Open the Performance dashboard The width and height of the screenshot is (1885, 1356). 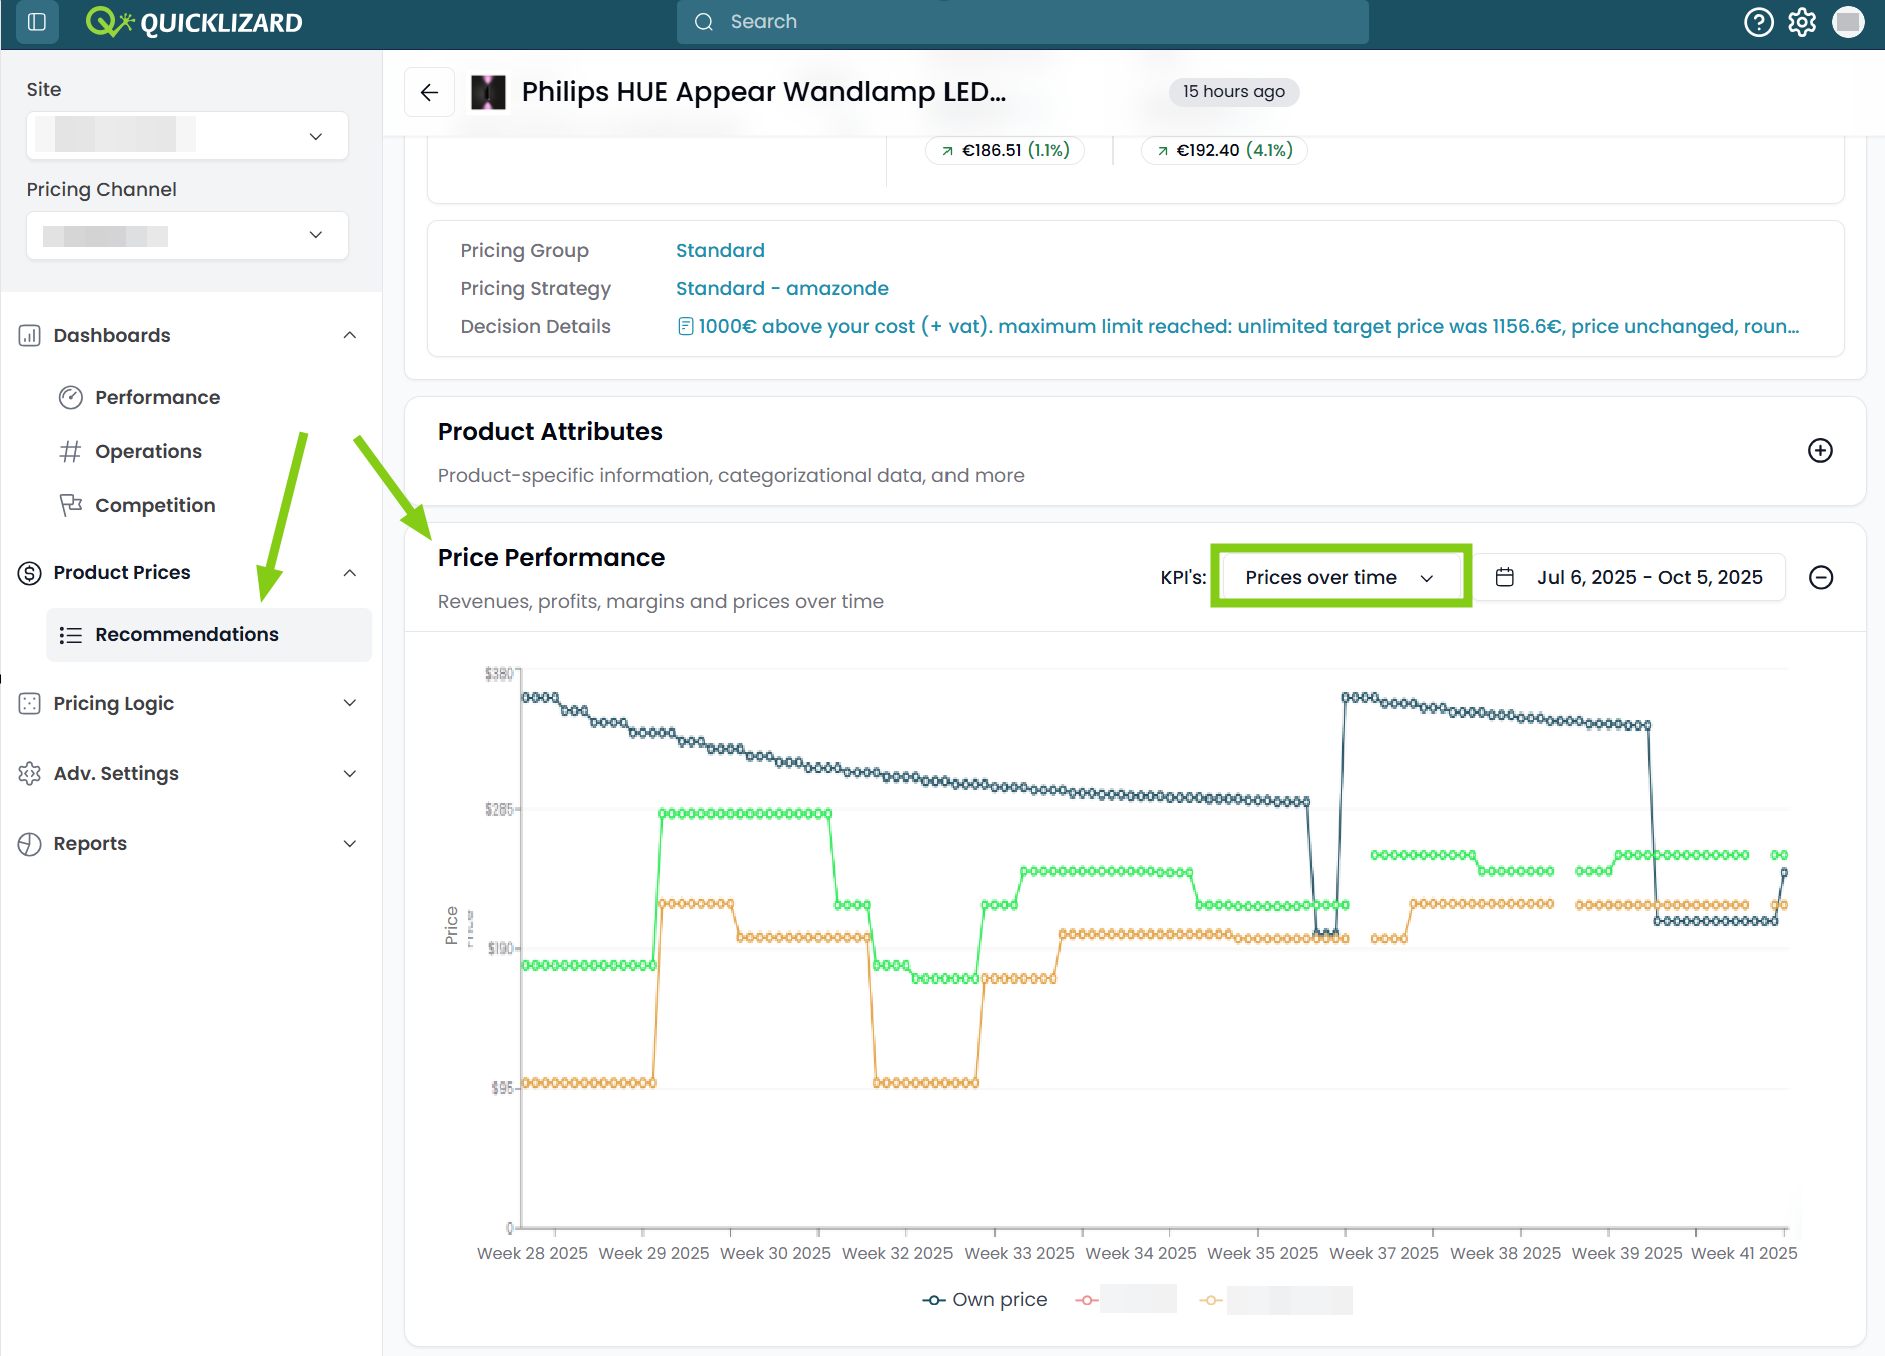click(157, 398)
